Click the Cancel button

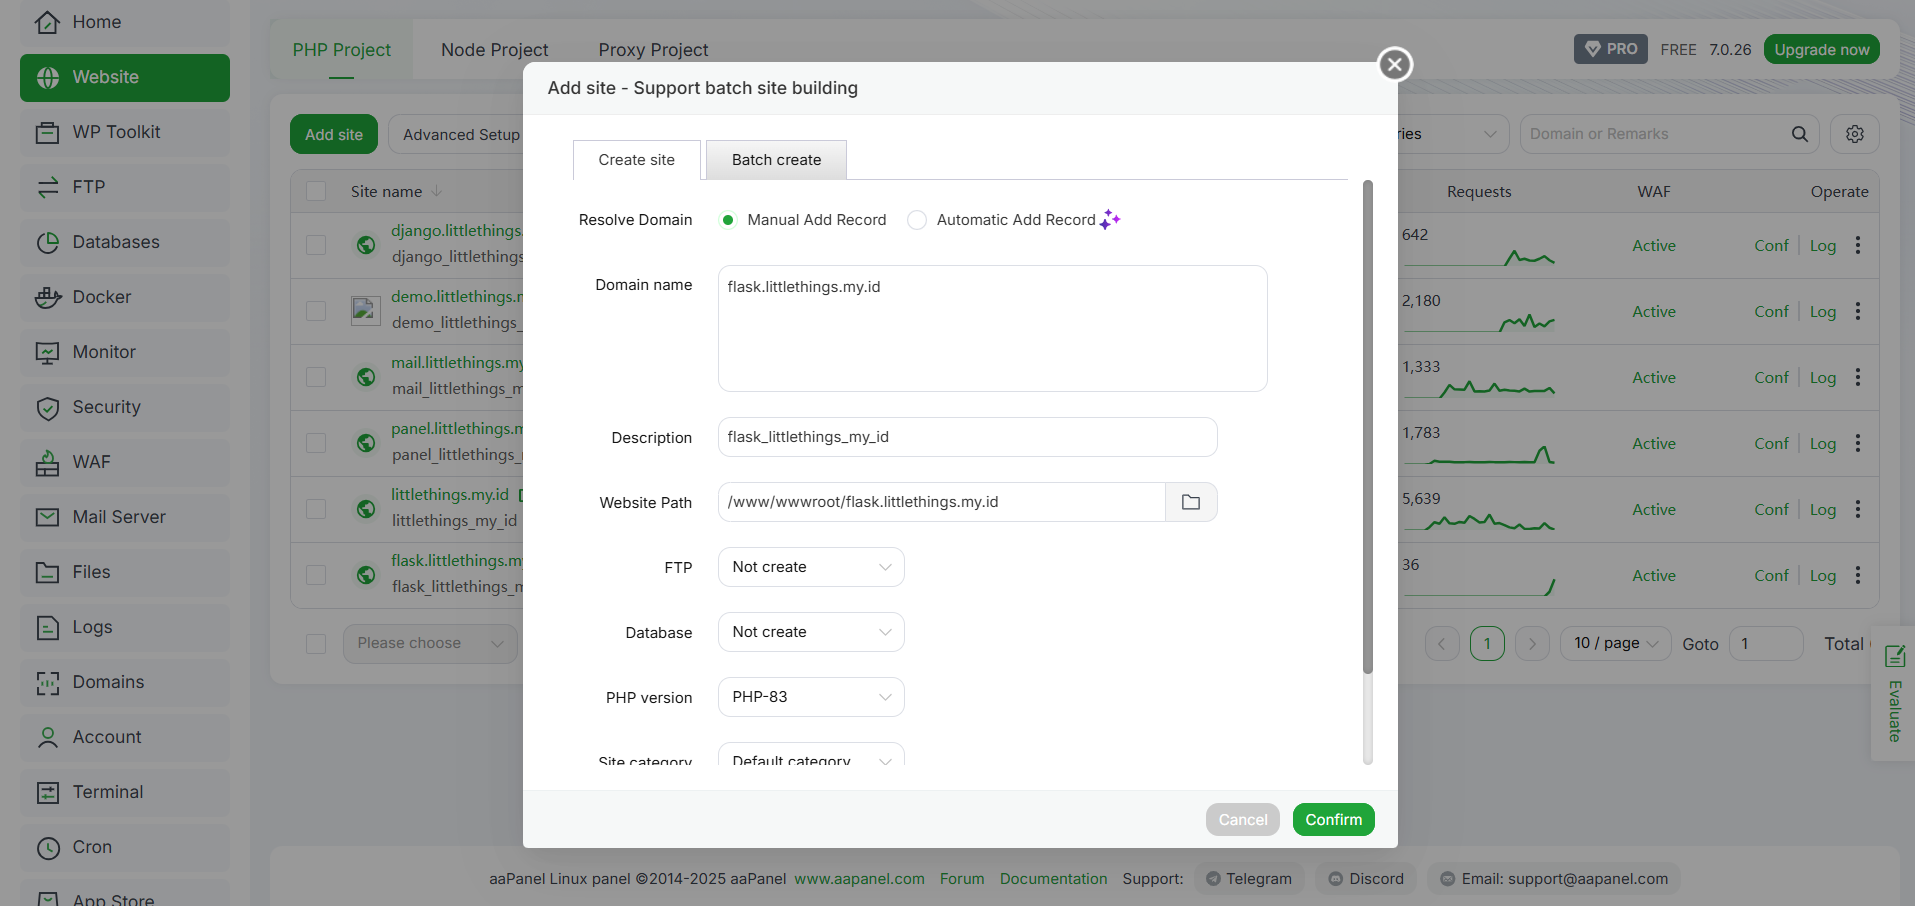pyautogui.click(x=1243, y=819)
